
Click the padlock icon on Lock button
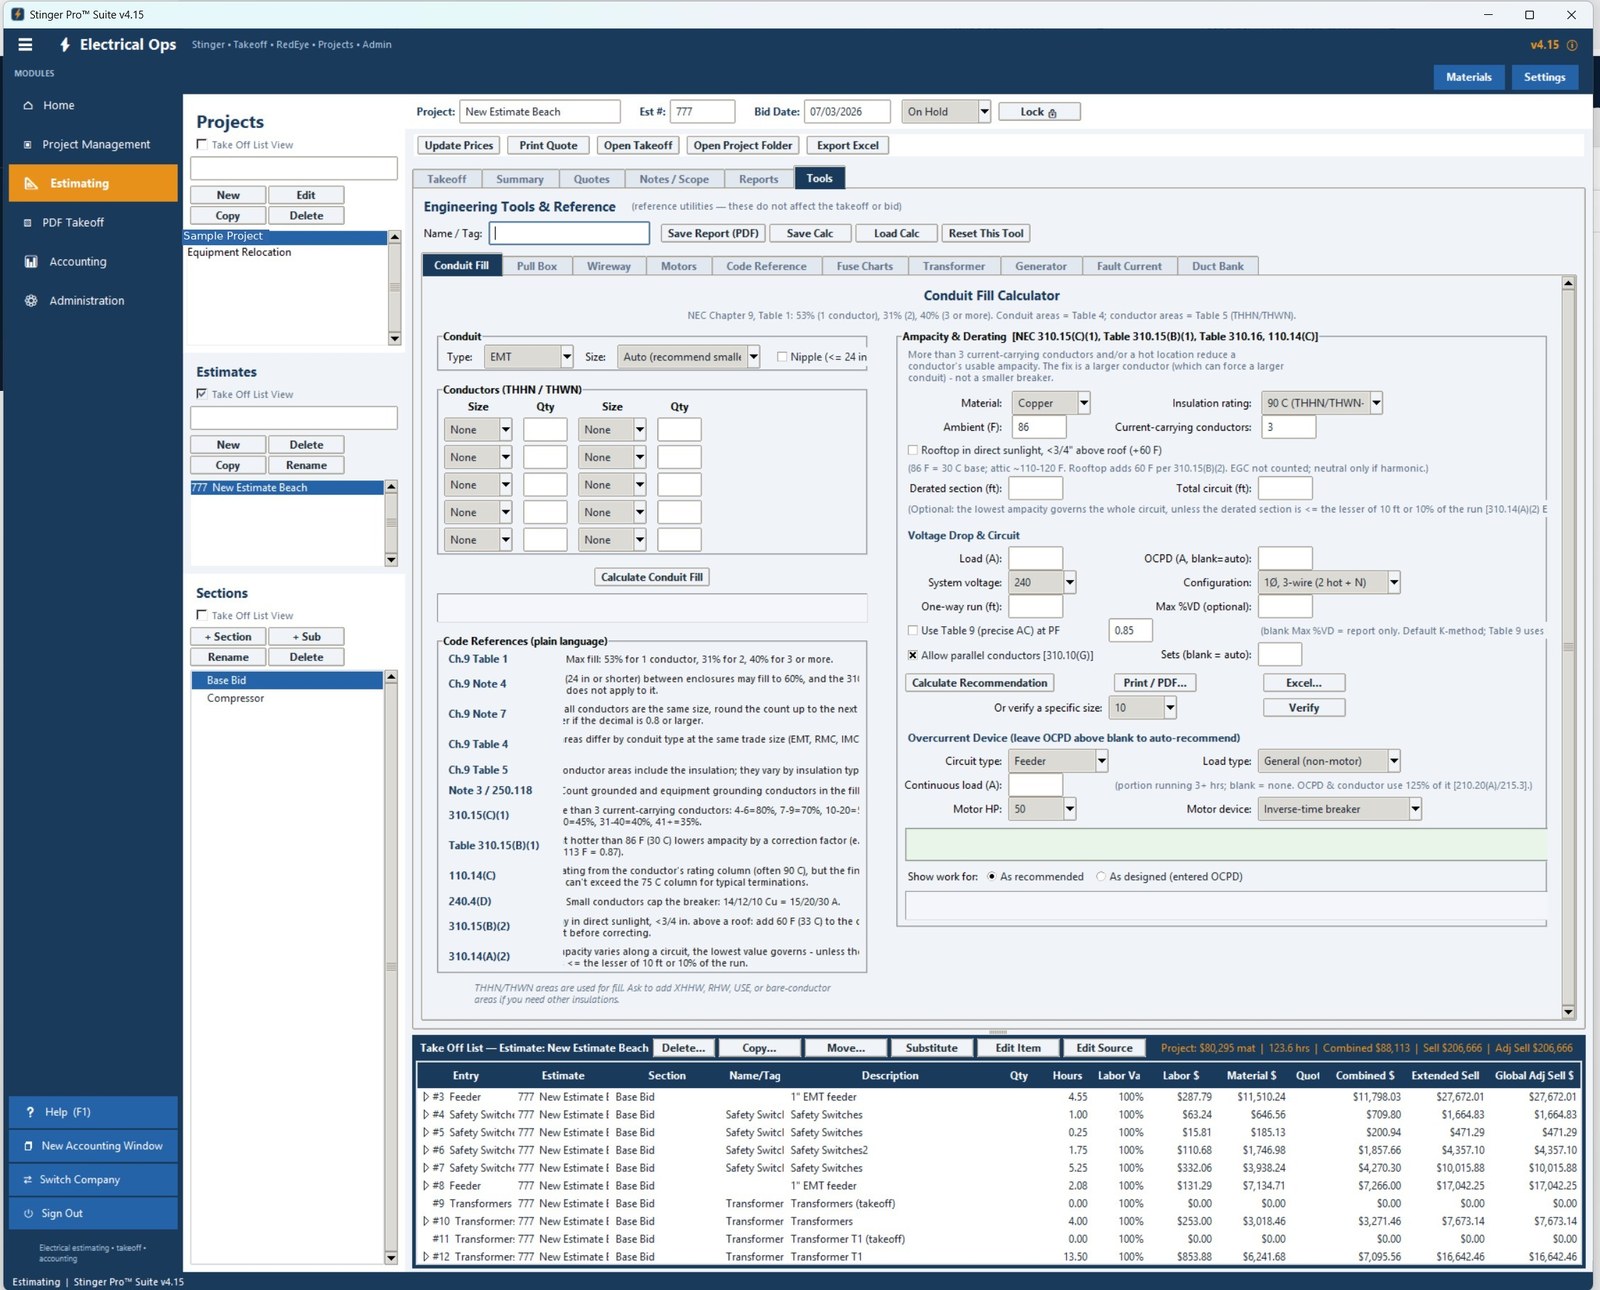(x=1052, y=113)
